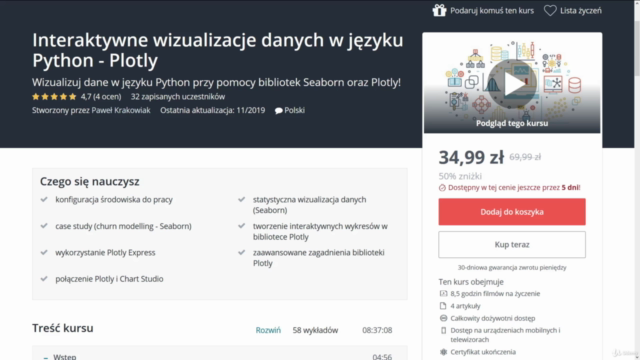Click checkmark beside tworzenie interaktywnych wykresów
Screen dimensions: 640x360
point(242,226)
